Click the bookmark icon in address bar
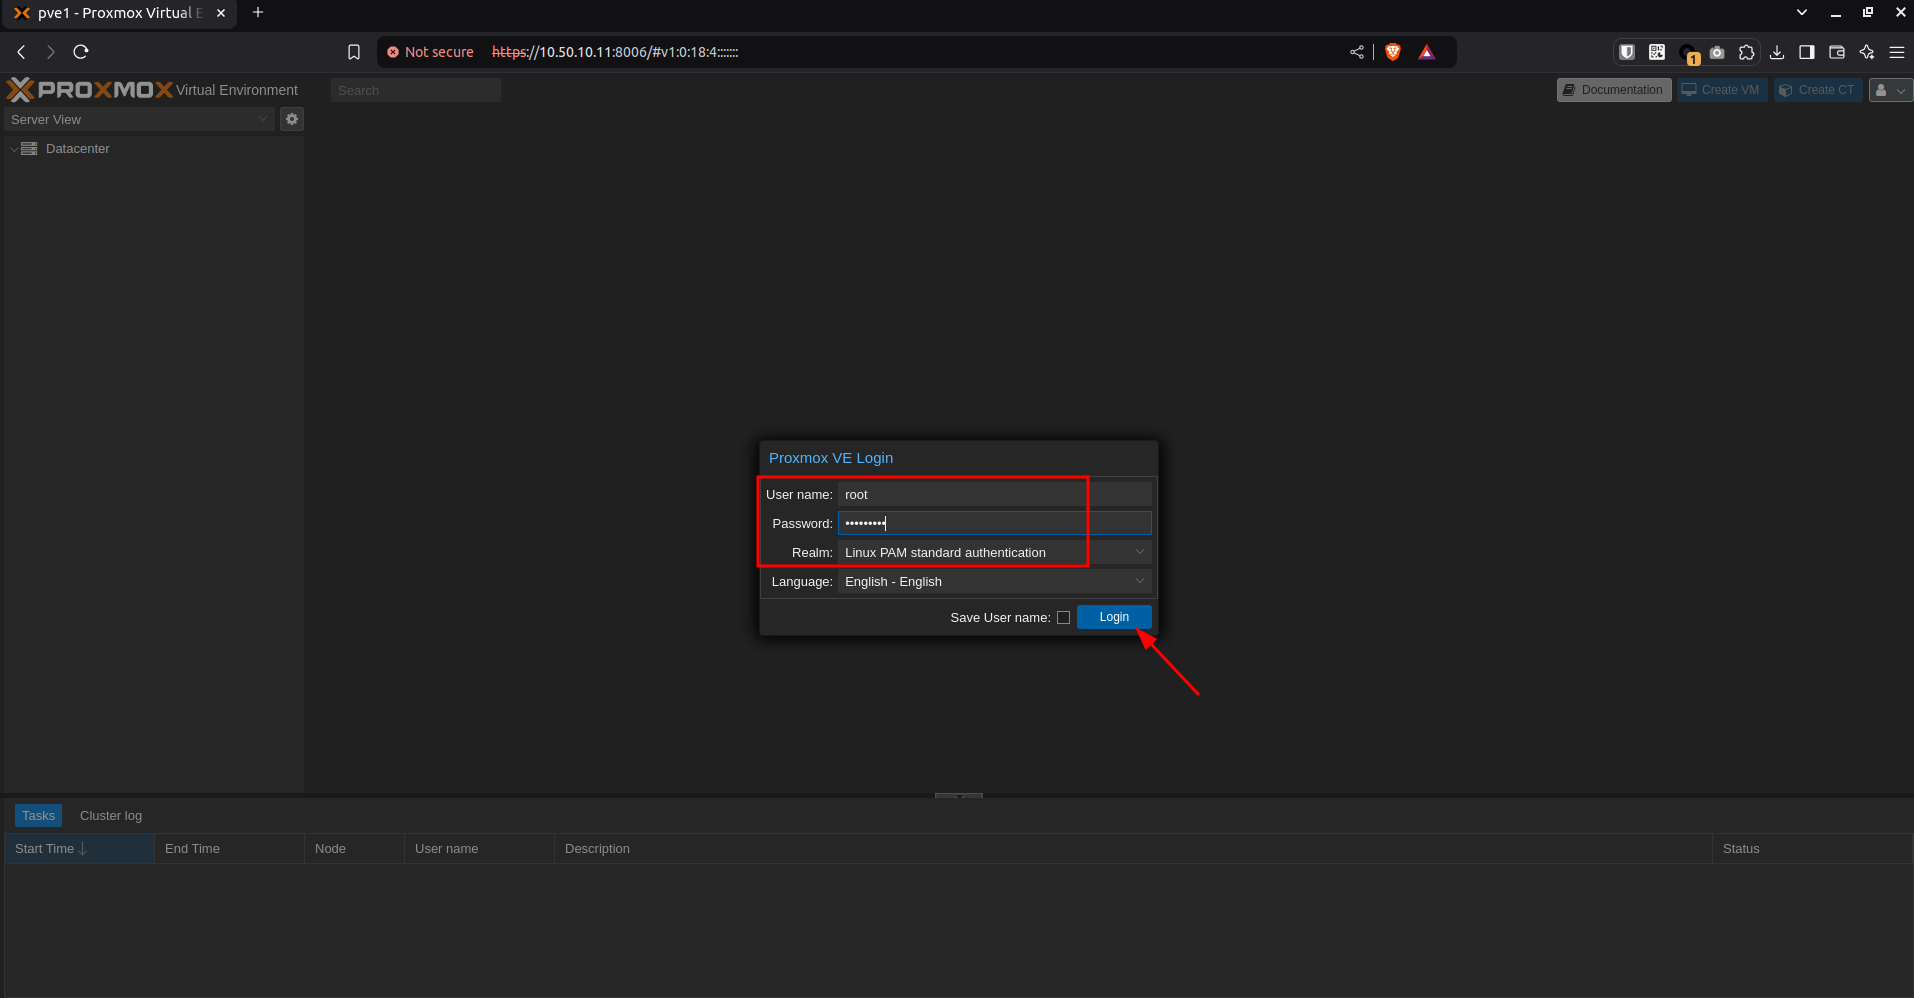This screenshot has width=1914, height=998. click(354, 52)
